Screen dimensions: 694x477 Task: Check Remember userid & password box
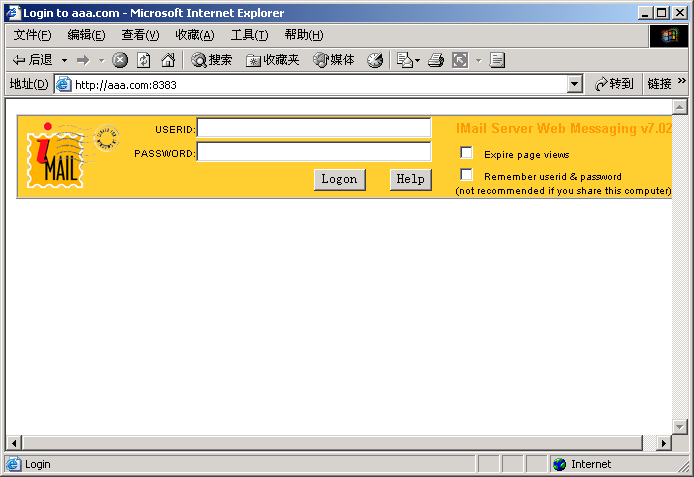(466, 175)
